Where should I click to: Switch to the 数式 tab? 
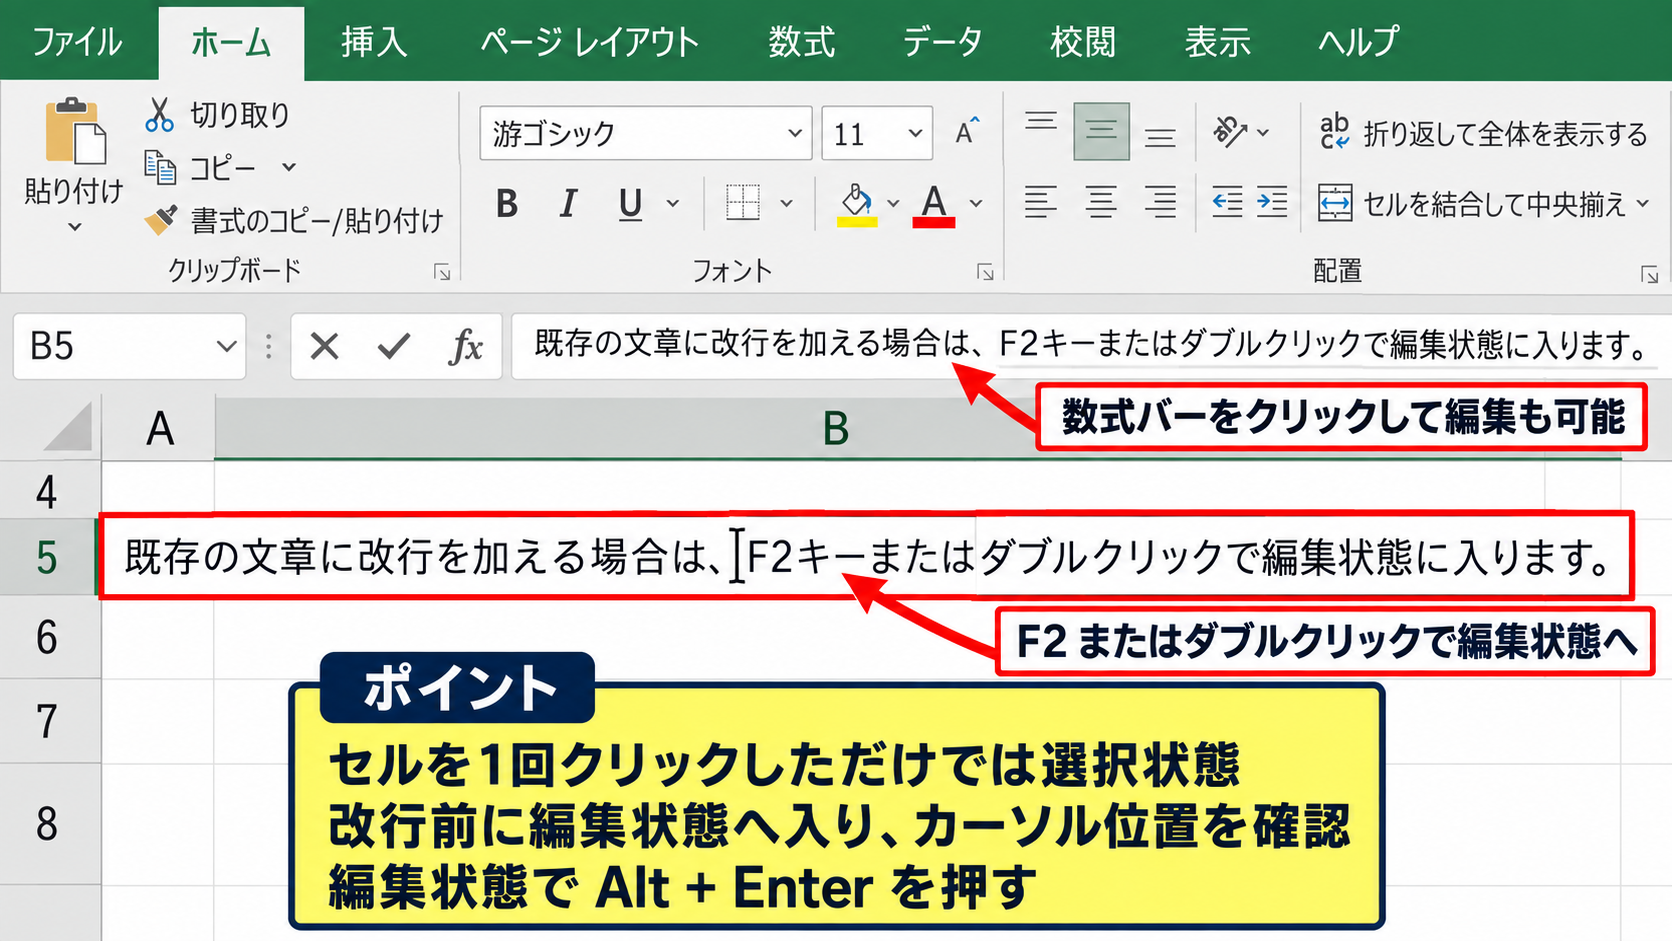pyautogui.click(x=802, y=42)
